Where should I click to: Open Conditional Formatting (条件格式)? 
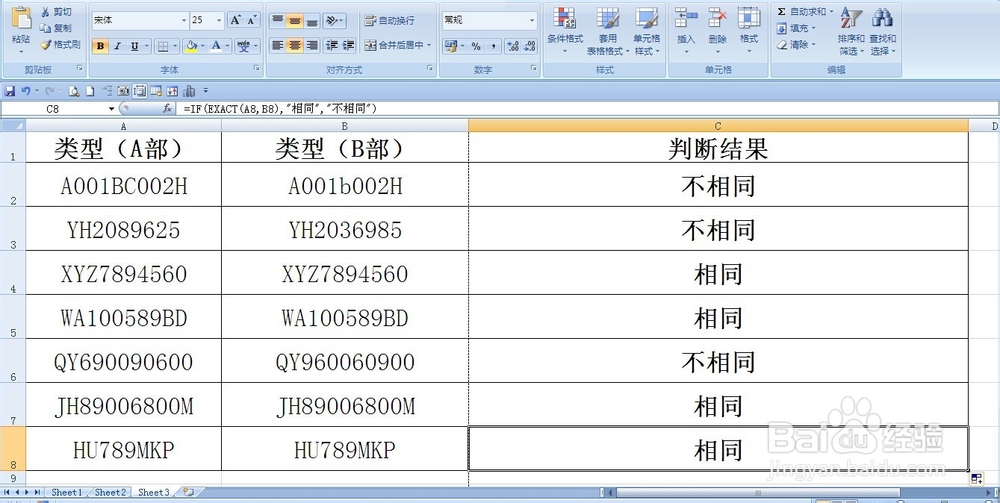tap(565, 31)
